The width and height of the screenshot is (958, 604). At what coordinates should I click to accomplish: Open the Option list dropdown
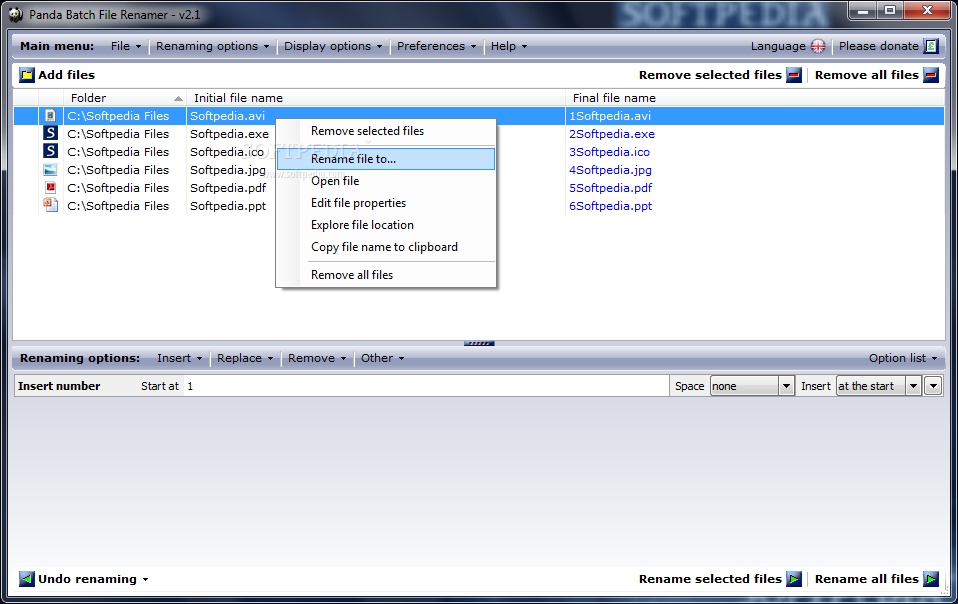click(x=903, y=358)
